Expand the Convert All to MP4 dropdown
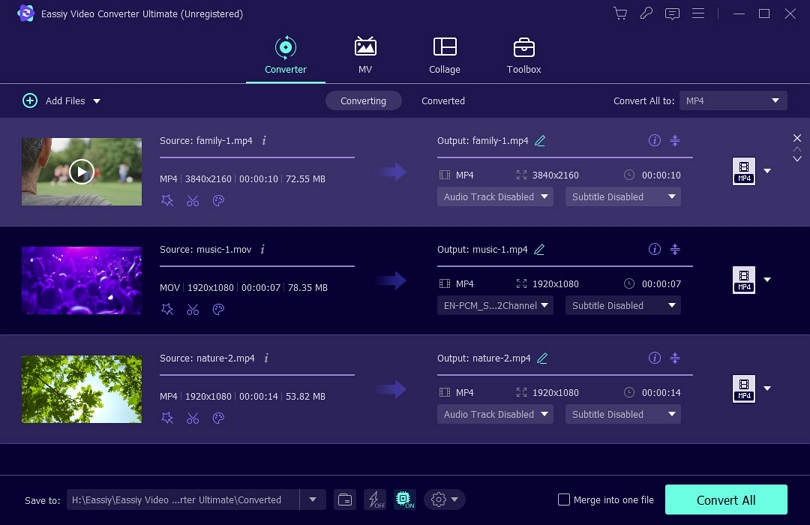This screenshot has width=810, height=525. pyautogui.click(x=733, y=101)
